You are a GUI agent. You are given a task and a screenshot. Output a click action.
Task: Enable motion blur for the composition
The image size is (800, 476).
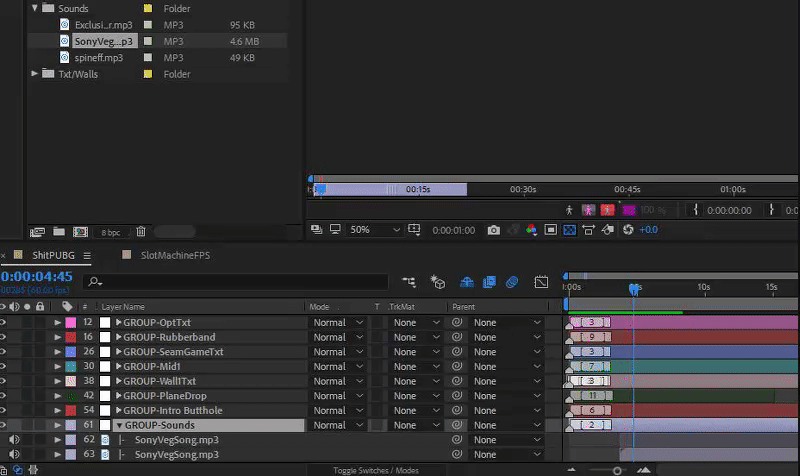pyautogui.click(x=511, y=283)
